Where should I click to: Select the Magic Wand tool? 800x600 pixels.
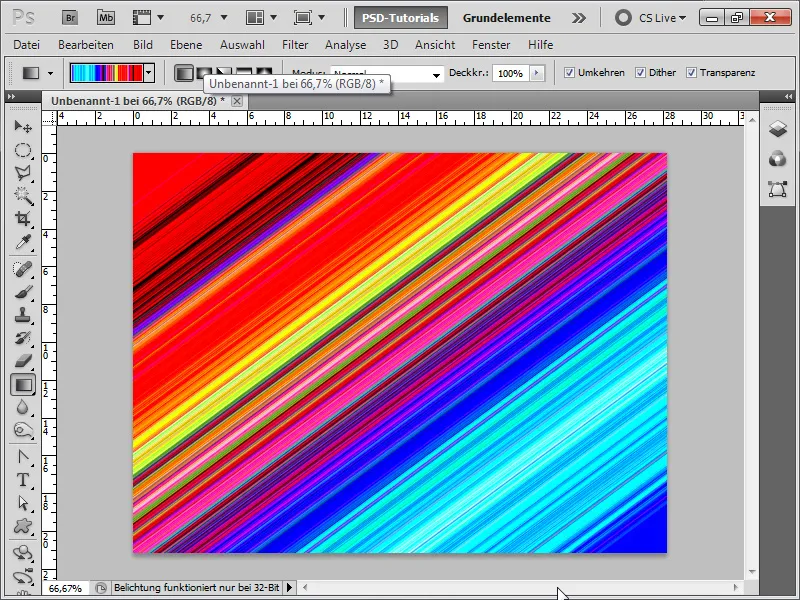pyautogui.click(x=23, y=196)
